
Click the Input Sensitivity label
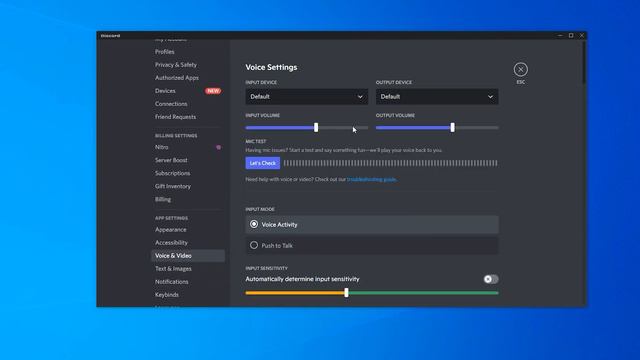(x=267, y=268)
